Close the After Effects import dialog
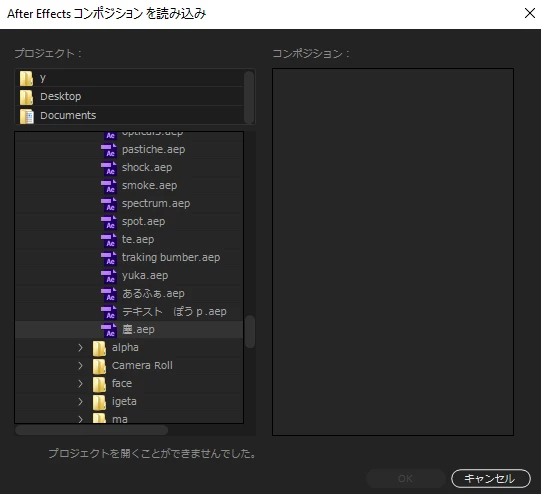This screenshot has width=541, height=494. pos(530,13)
